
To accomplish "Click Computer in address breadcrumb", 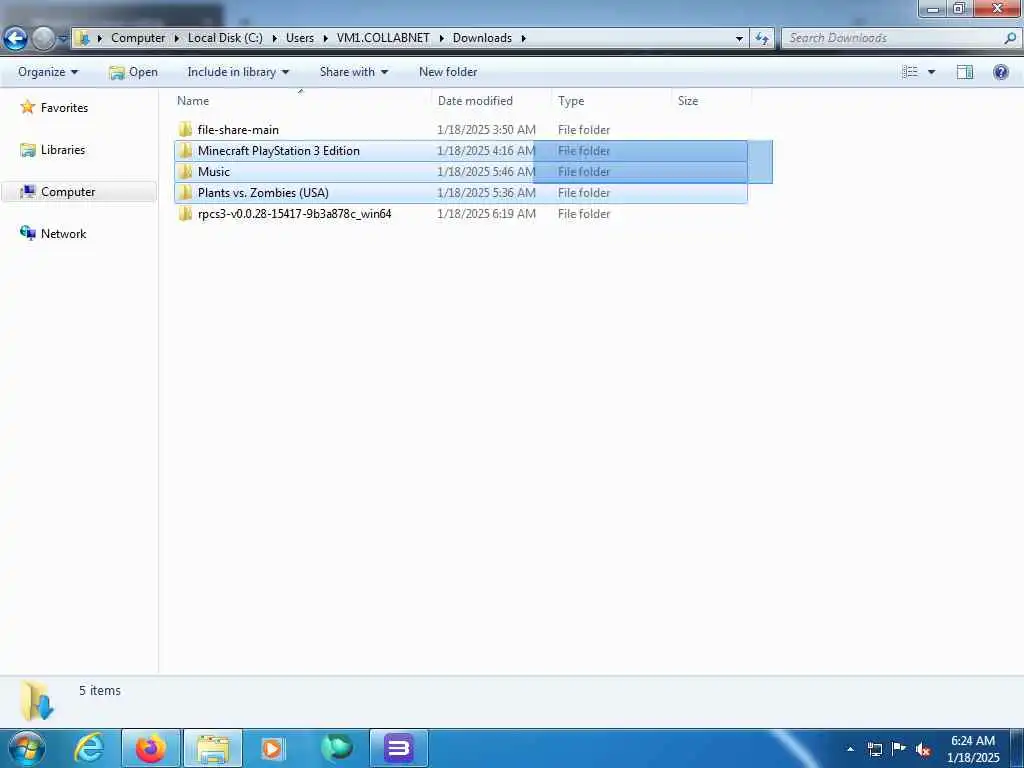I will pos(138,38).
